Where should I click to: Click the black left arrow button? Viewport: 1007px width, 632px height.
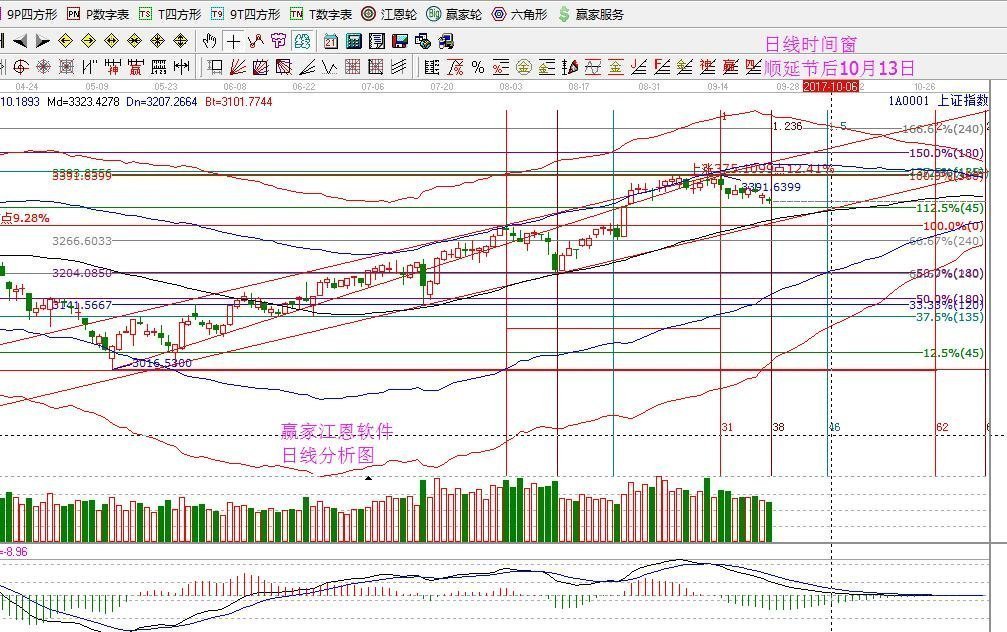click(x=20, y=41)
